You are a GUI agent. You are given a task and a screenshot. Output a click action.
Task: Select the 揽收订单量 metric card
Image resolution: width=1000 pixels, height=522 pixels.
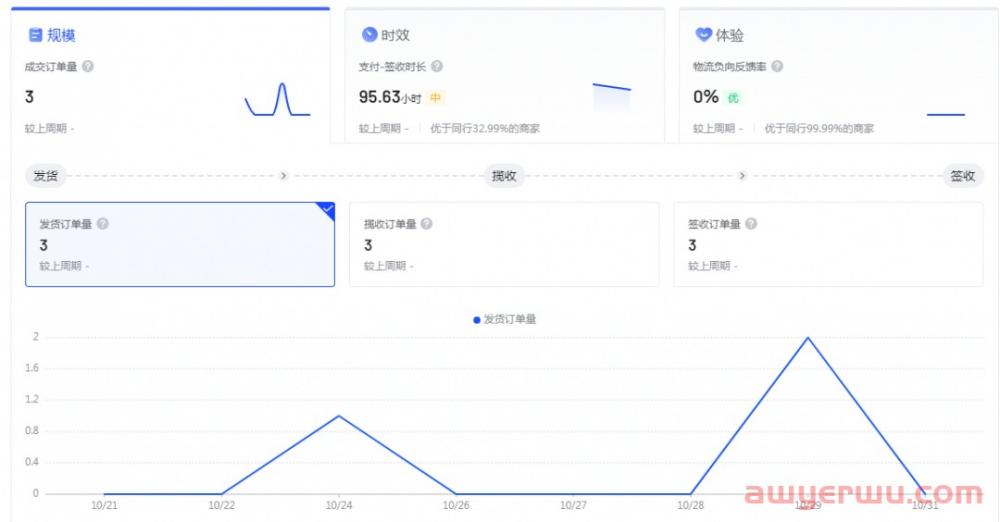[504, 244]
